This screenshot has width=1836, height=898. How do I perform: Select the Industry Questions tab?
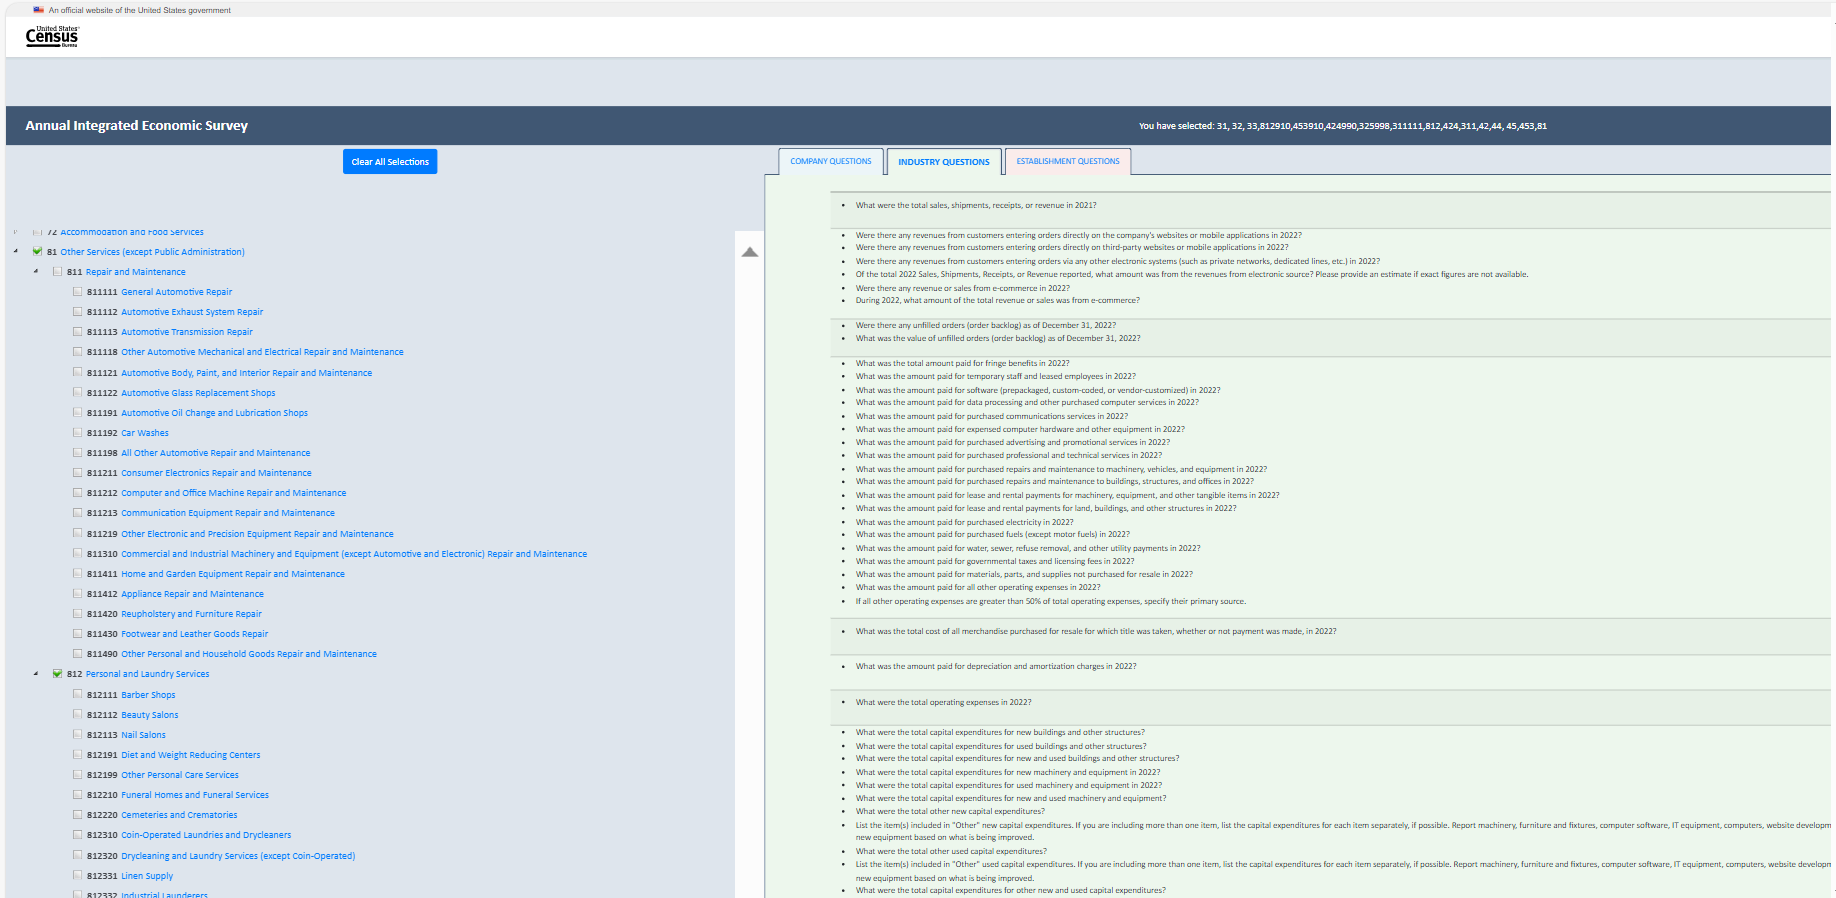(x=943, y=162)
